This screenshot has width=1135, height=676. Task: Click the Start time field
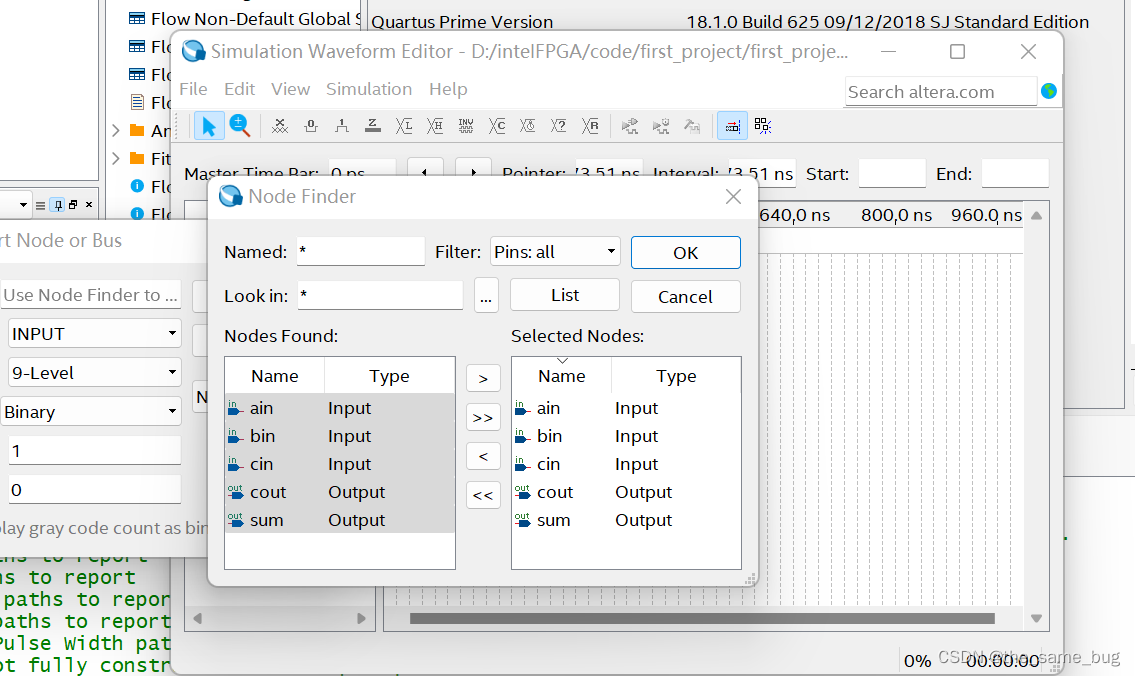pyautogui.click(x=892, y=174)
